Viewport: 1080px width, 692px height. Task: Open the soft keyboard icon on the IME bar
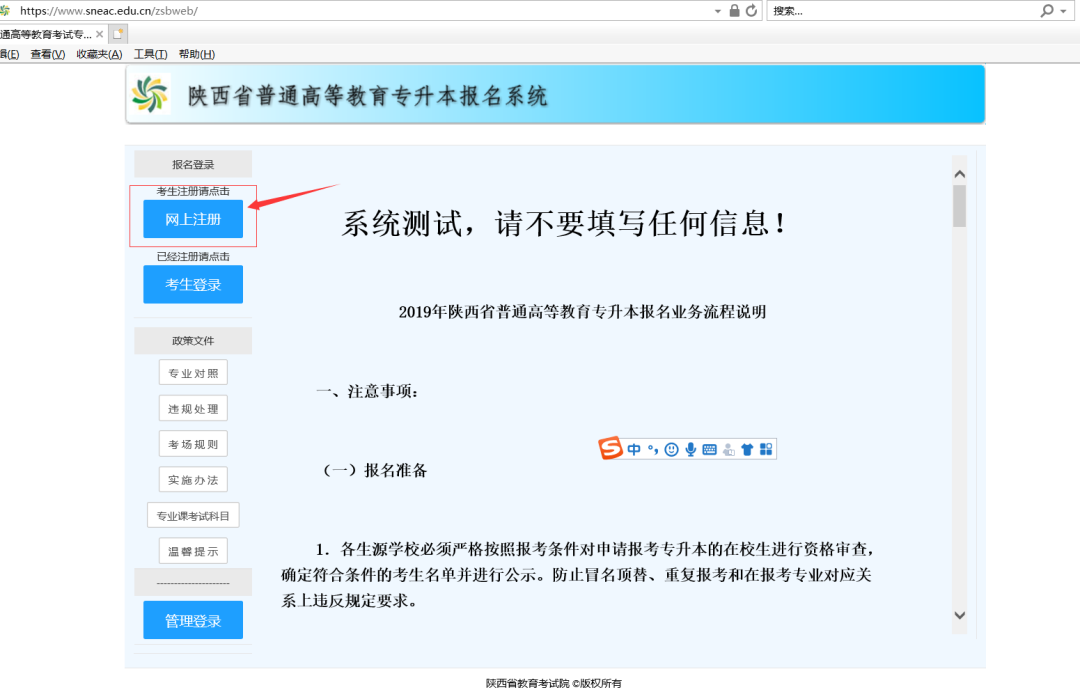click(709, 450)
